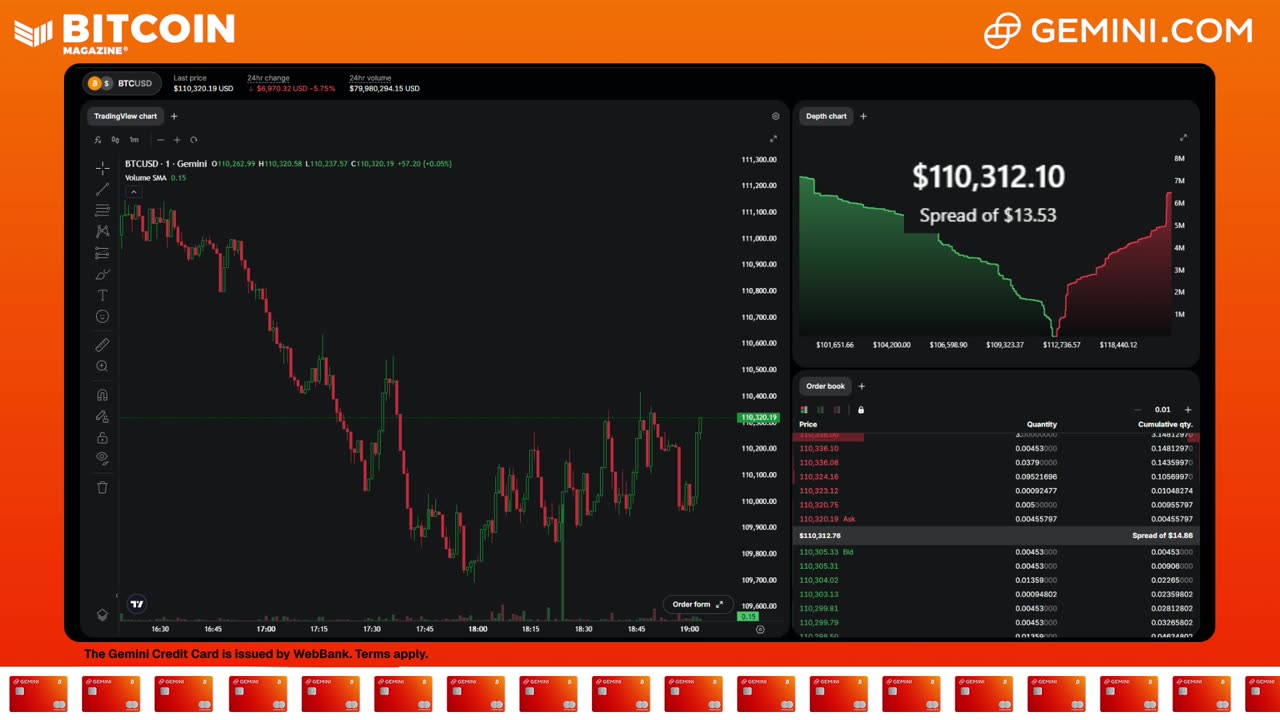Open the Order form button
The height and width of the screenshot is (720, 1280).
[698, 604]
